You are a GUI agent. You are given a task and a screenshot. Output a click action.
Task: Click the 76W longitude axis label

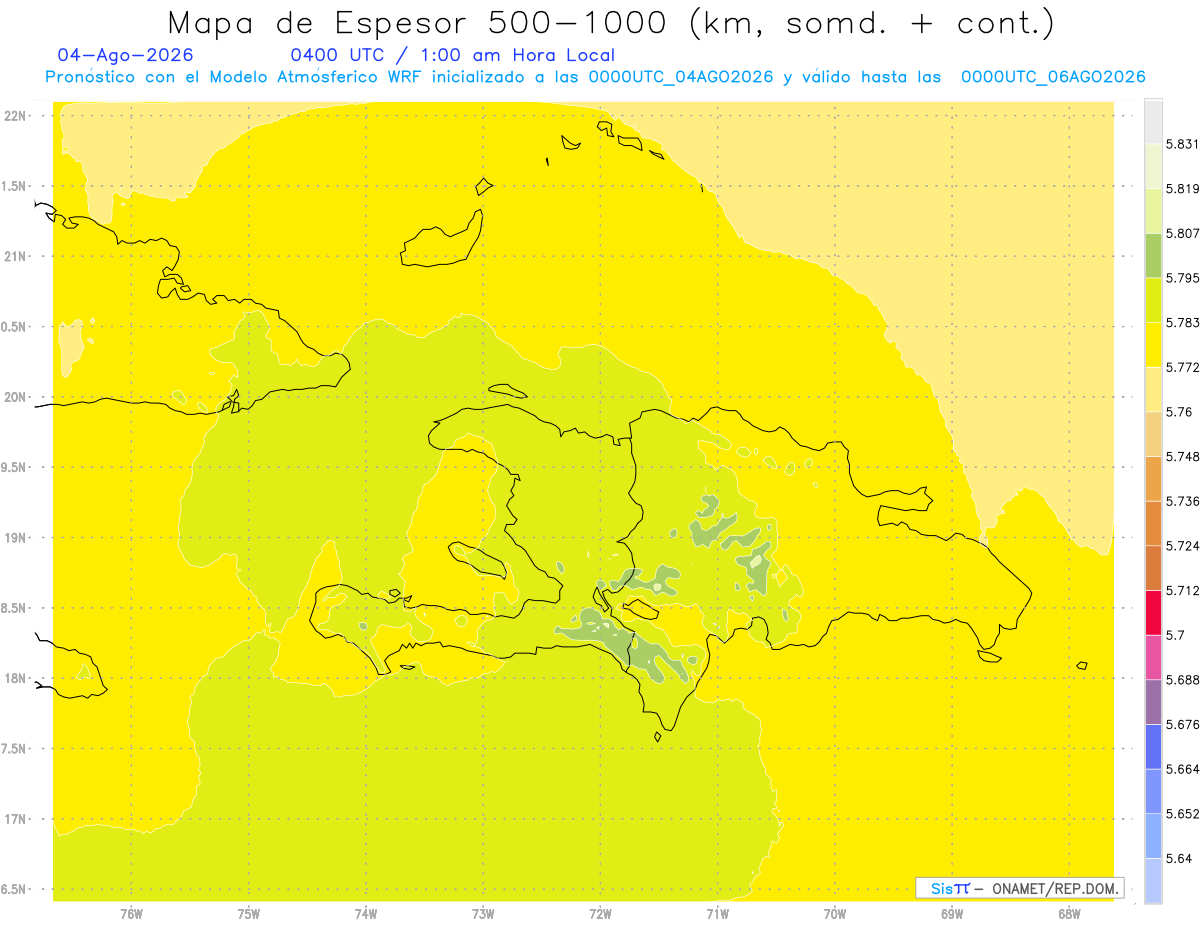[131, 913]
